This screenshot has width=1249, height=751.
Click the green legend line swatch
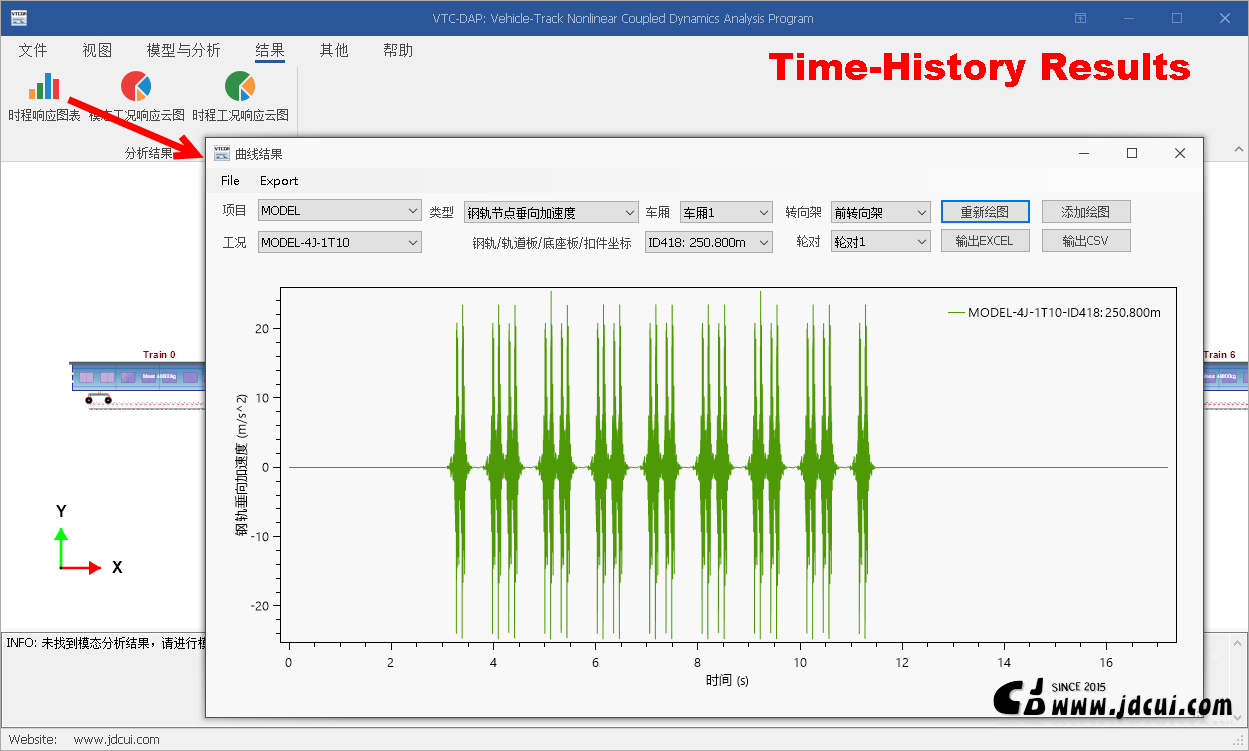coord(956,313)
